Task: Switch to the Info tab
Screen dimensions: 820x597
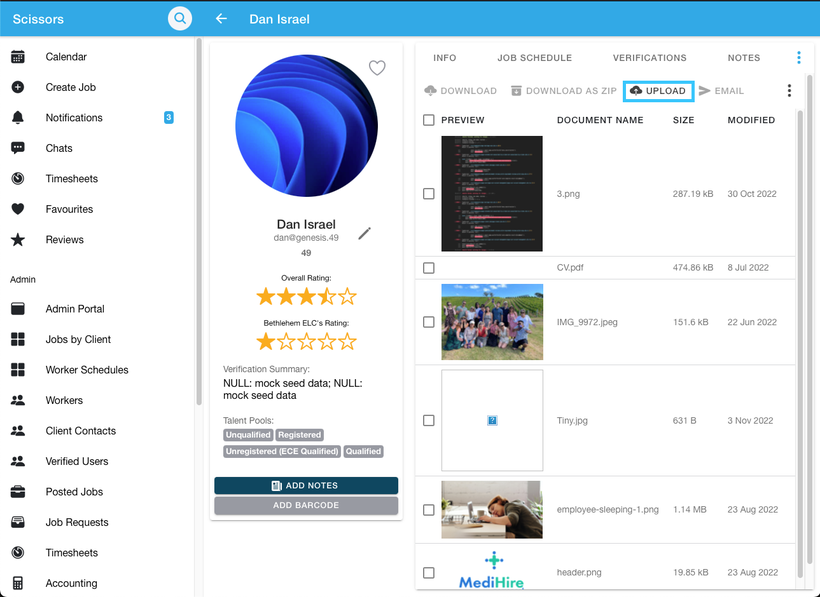Action: (x=445, y=58)
